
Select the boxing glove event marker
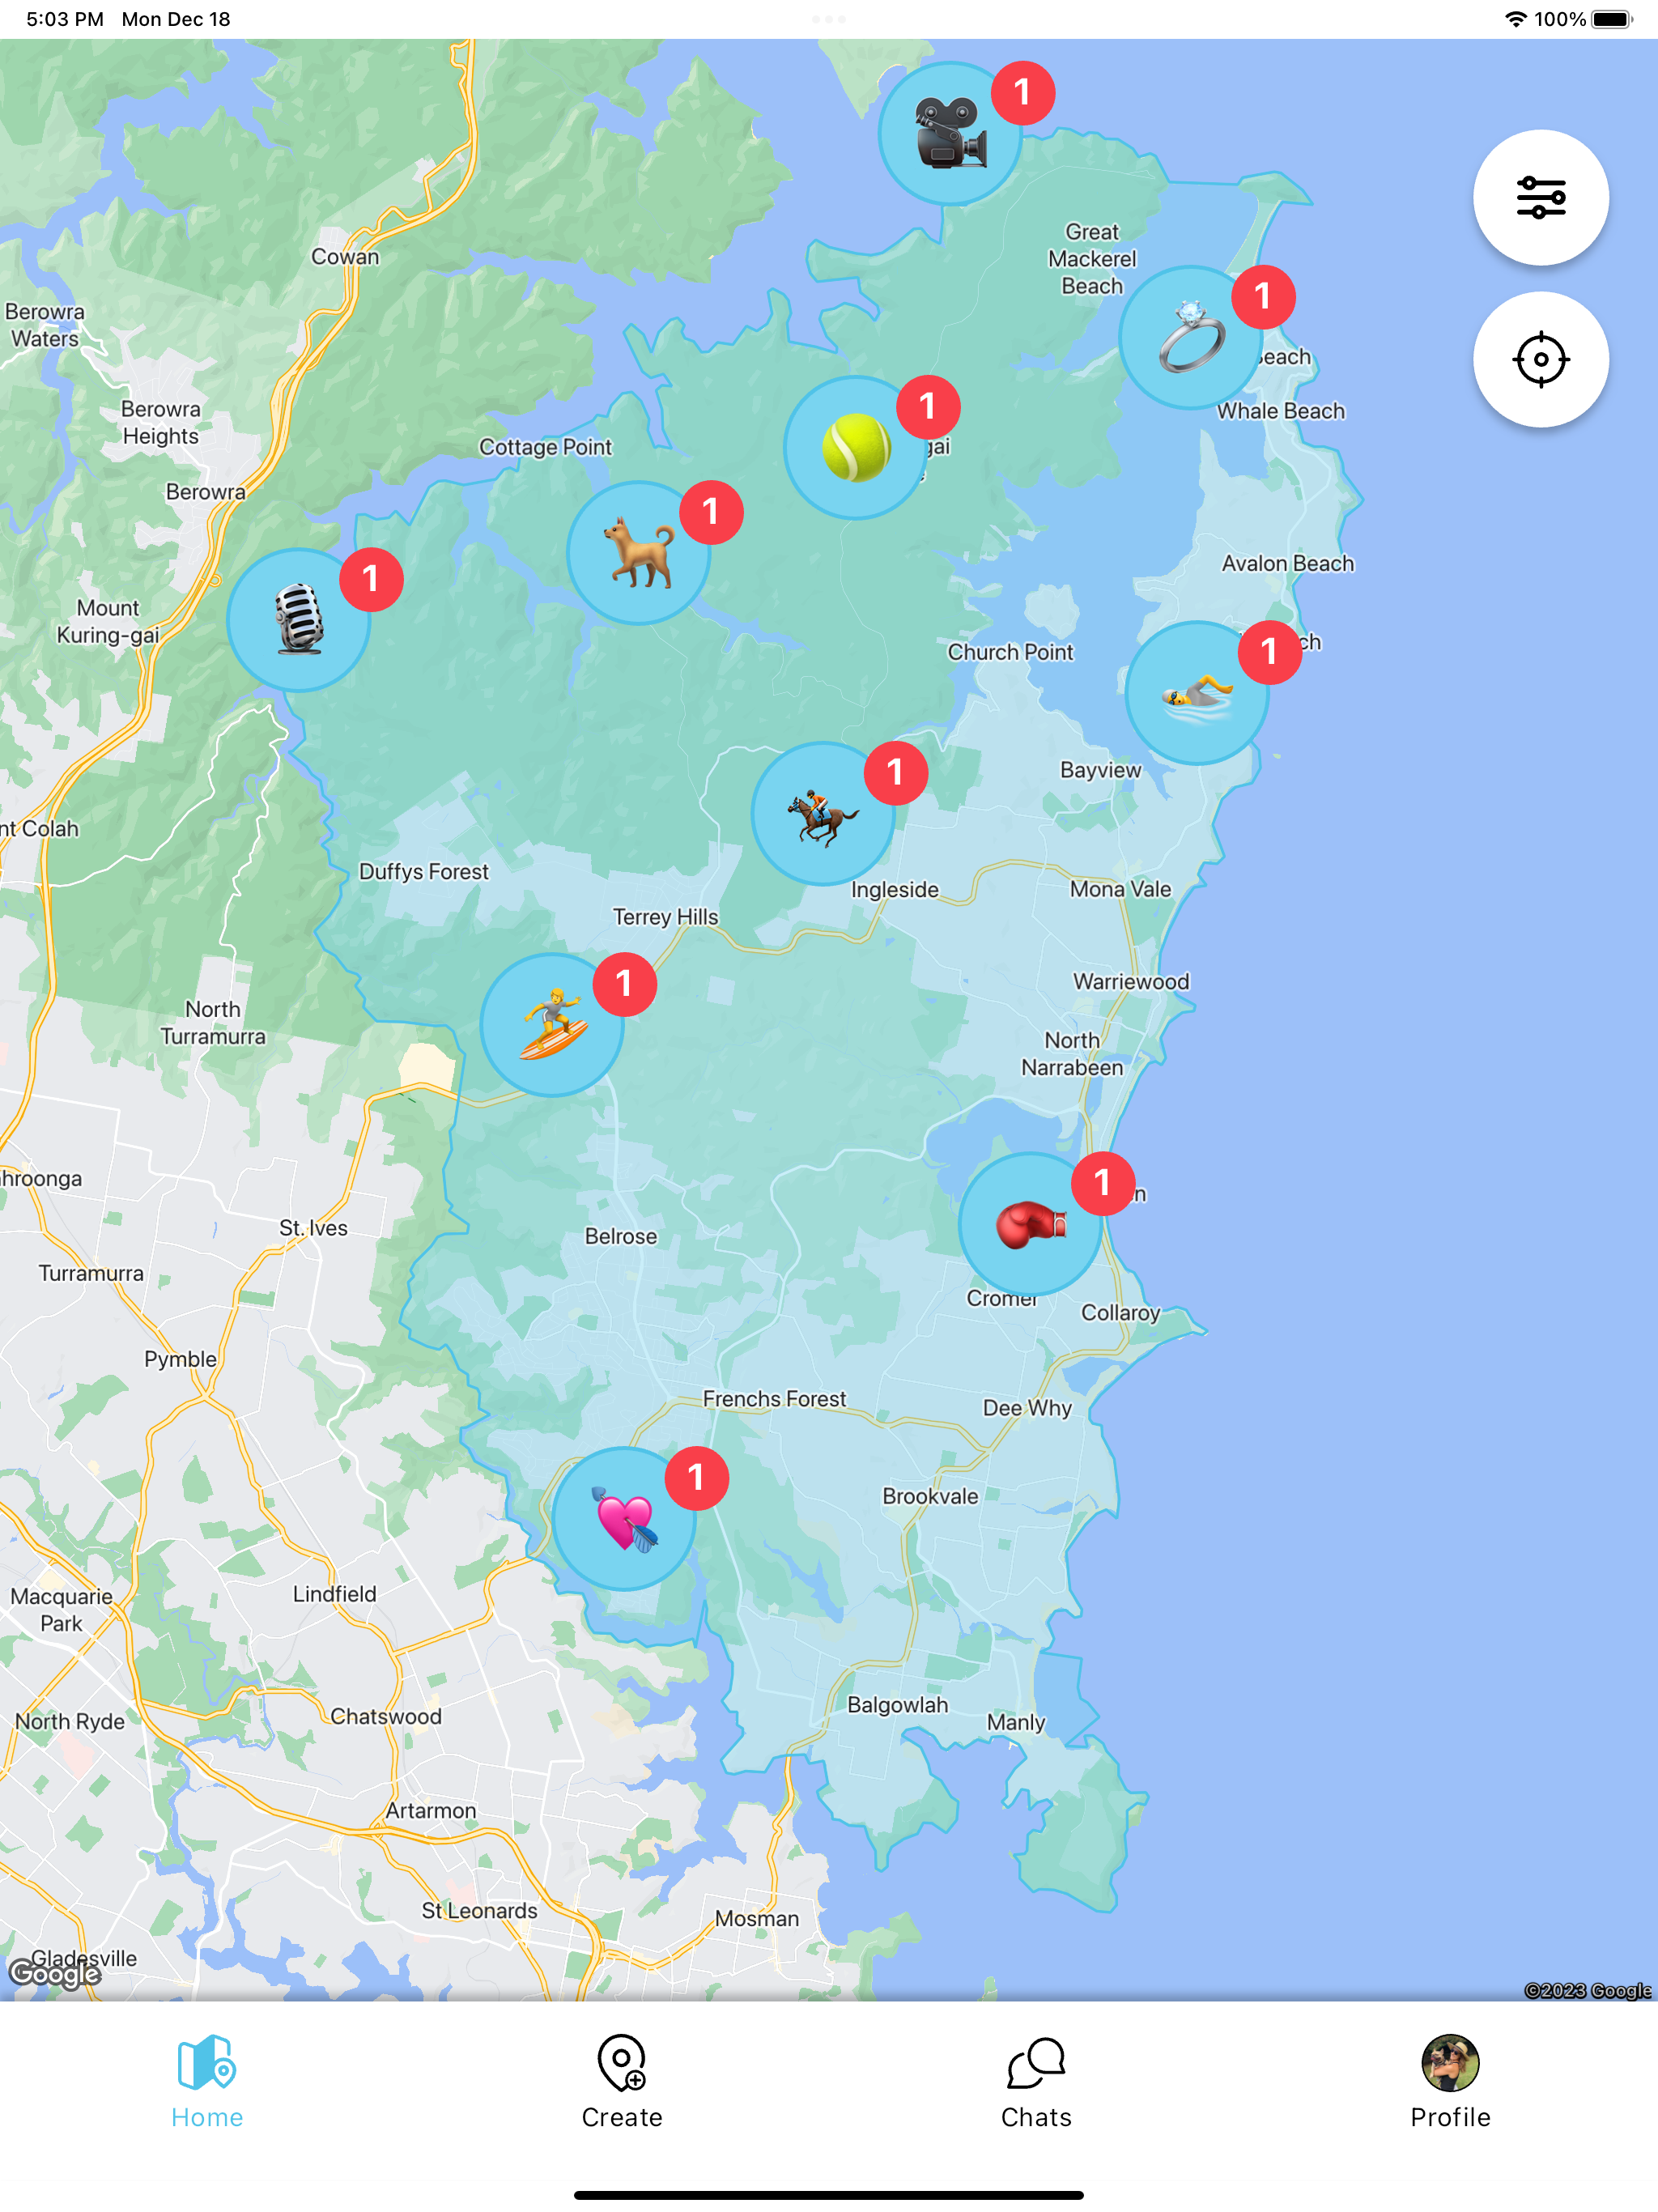(x=1030, y=1224)
